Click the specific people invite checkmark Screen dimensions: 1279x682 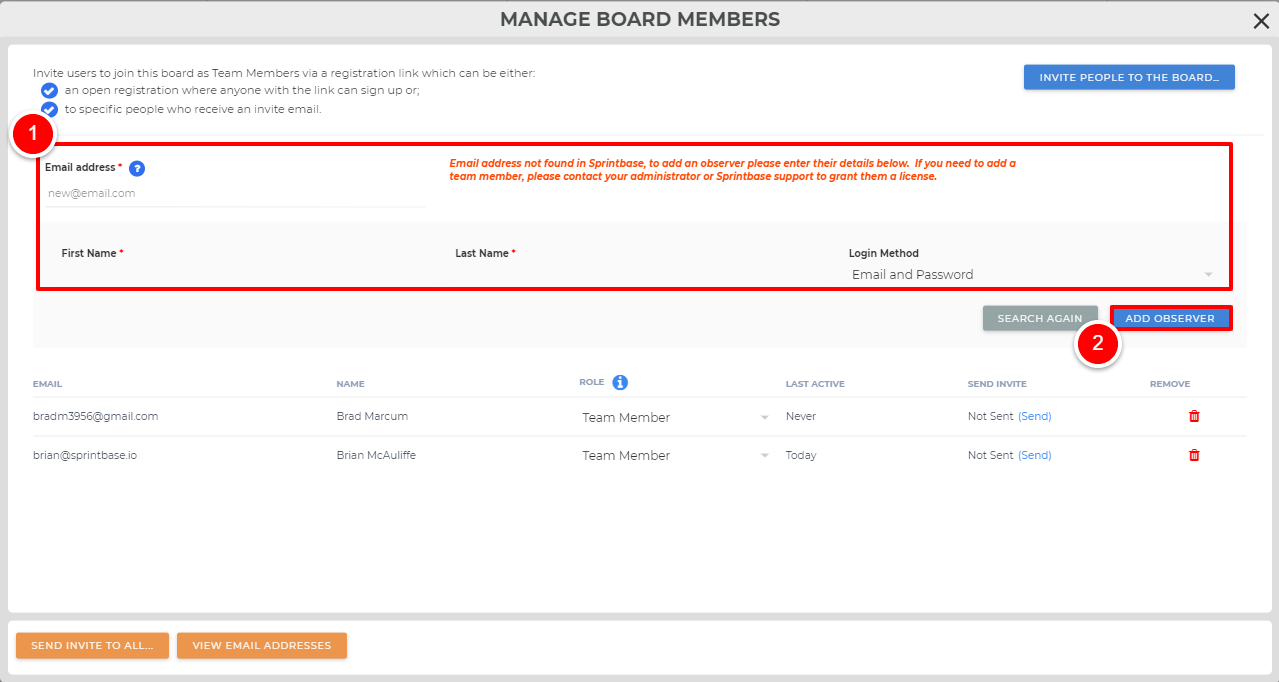click(49, 109)
